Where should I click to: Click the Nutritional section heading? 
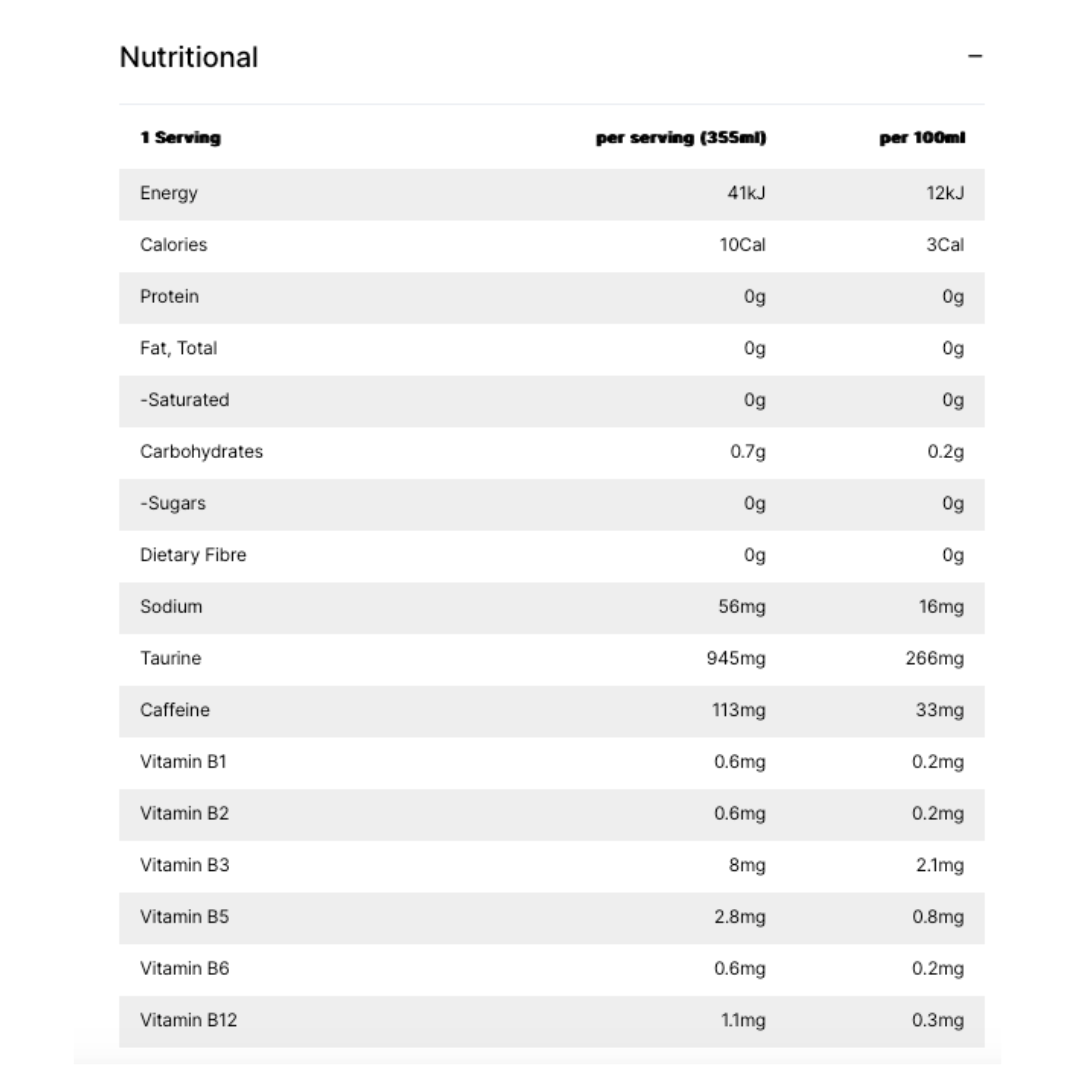pos(189,58)
